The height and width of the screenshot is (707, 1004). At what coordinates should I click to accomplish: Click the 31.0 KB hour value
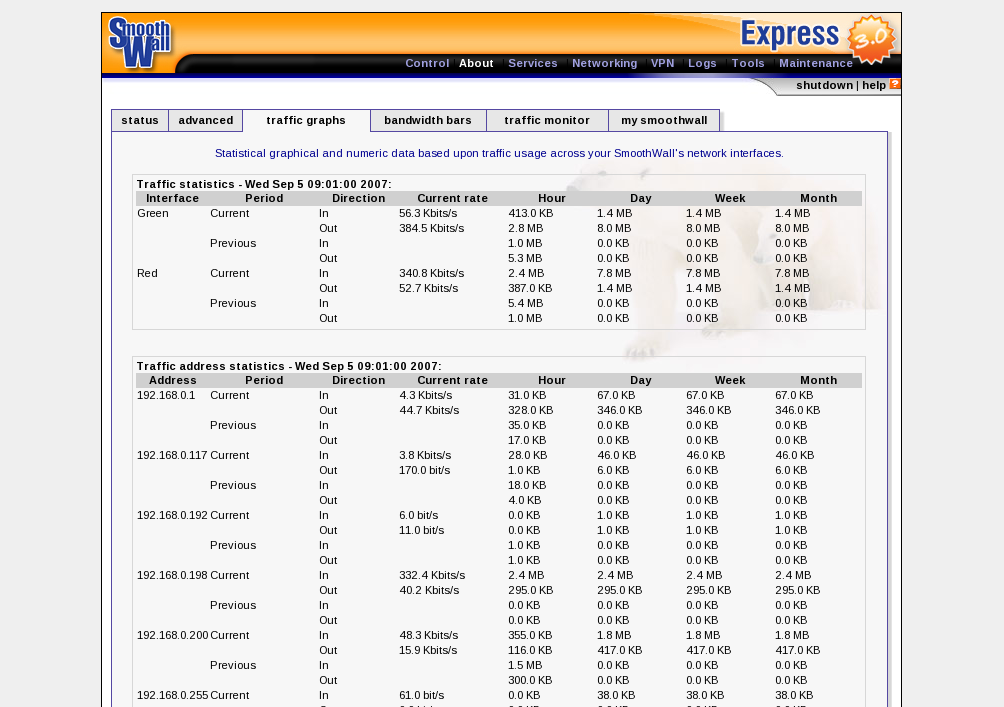pyautogui.click(x=527, y=396)
